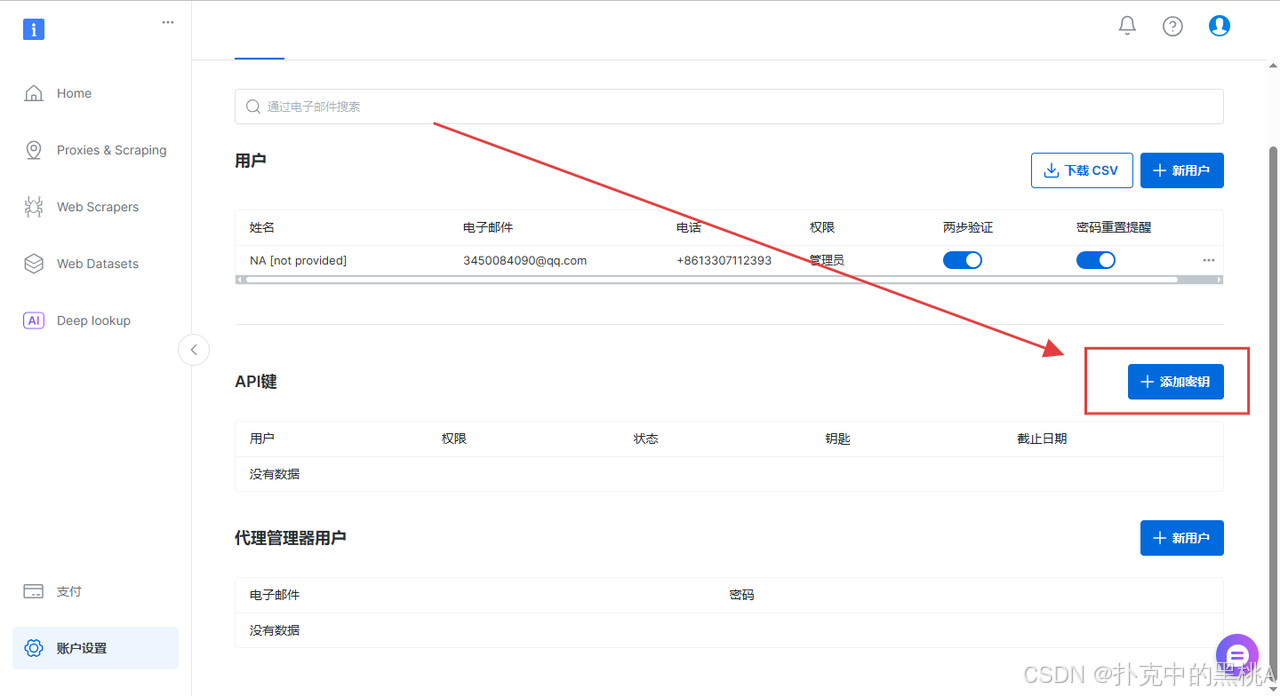
Task: Click the 密码 column header
Action: point(742,594)
